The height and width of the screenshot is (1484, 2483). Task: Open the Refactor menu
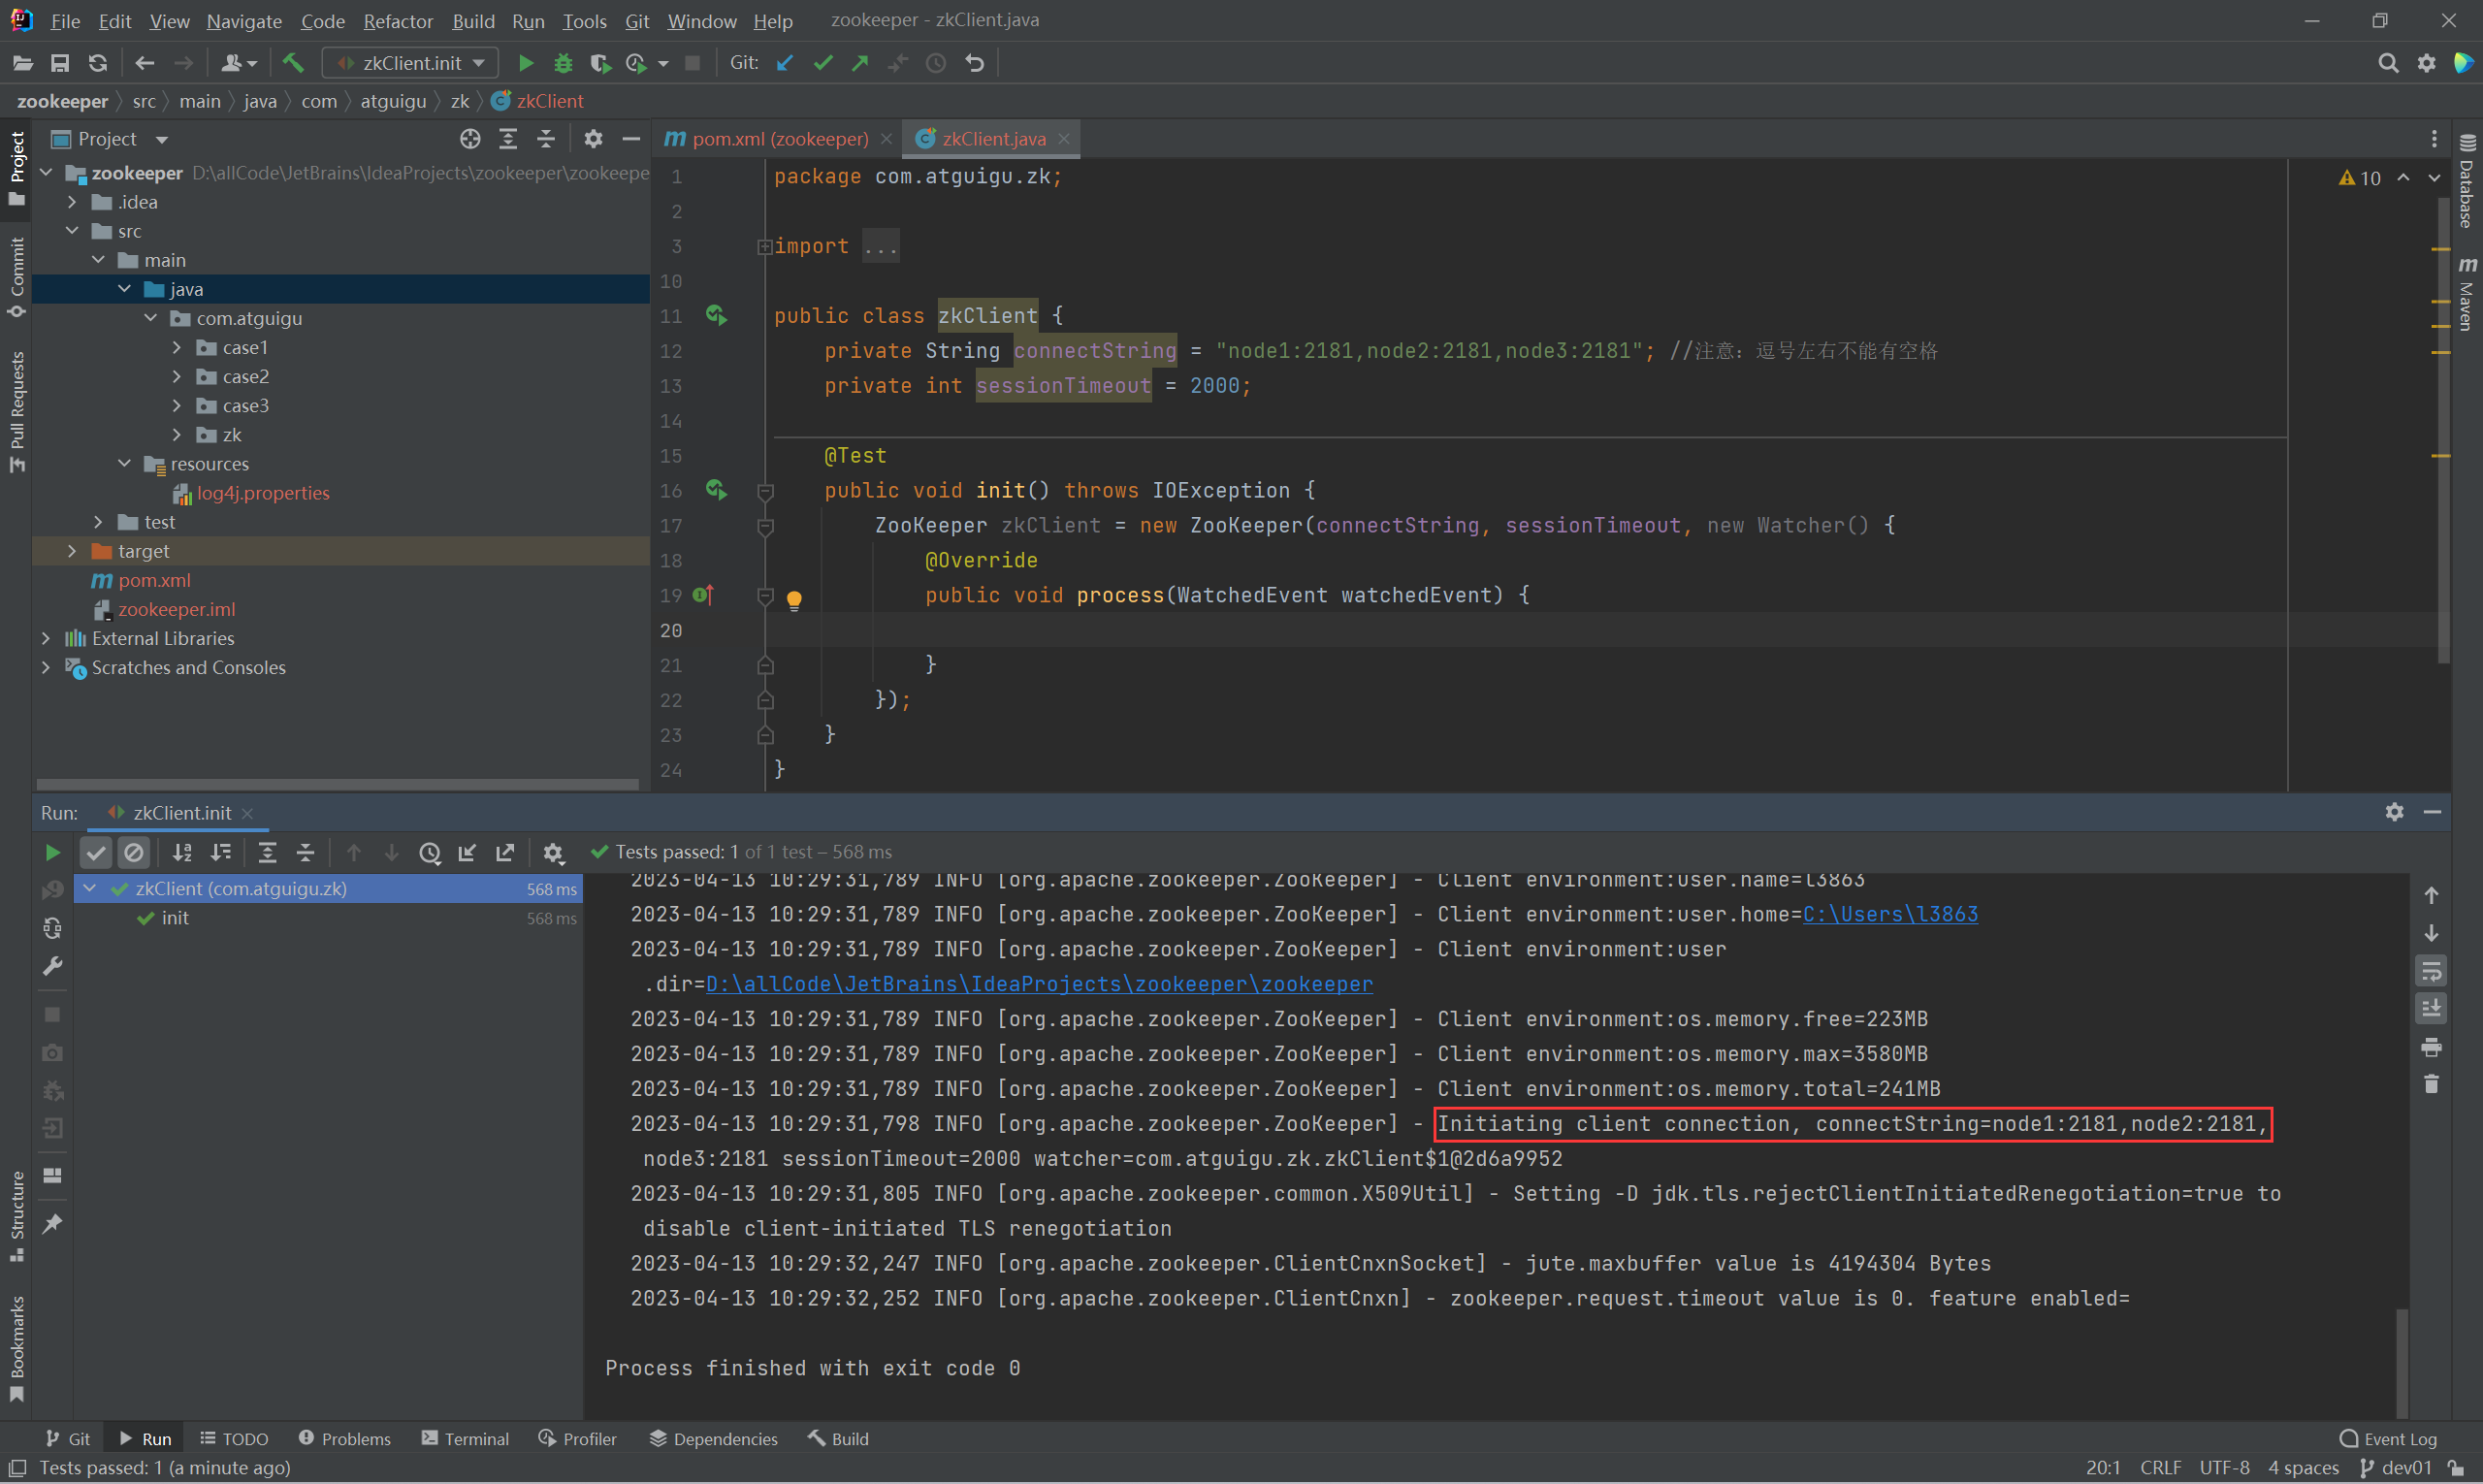(397, 21)
